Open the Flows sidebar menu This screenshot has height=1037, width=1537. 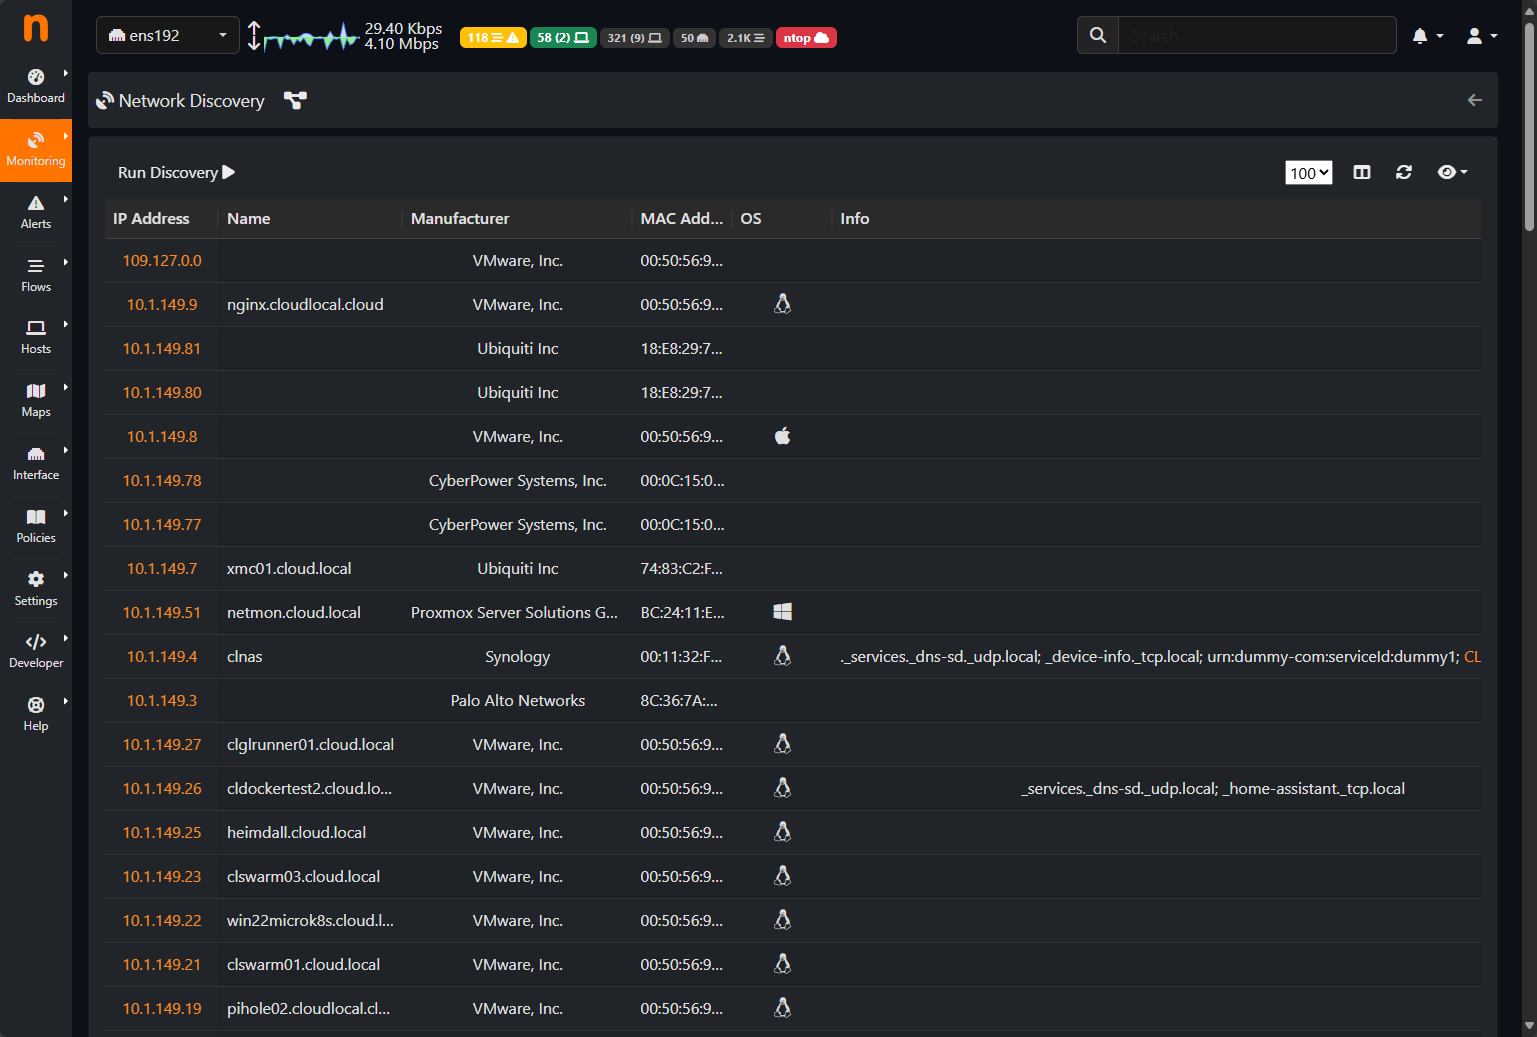[x=36, y=275]
